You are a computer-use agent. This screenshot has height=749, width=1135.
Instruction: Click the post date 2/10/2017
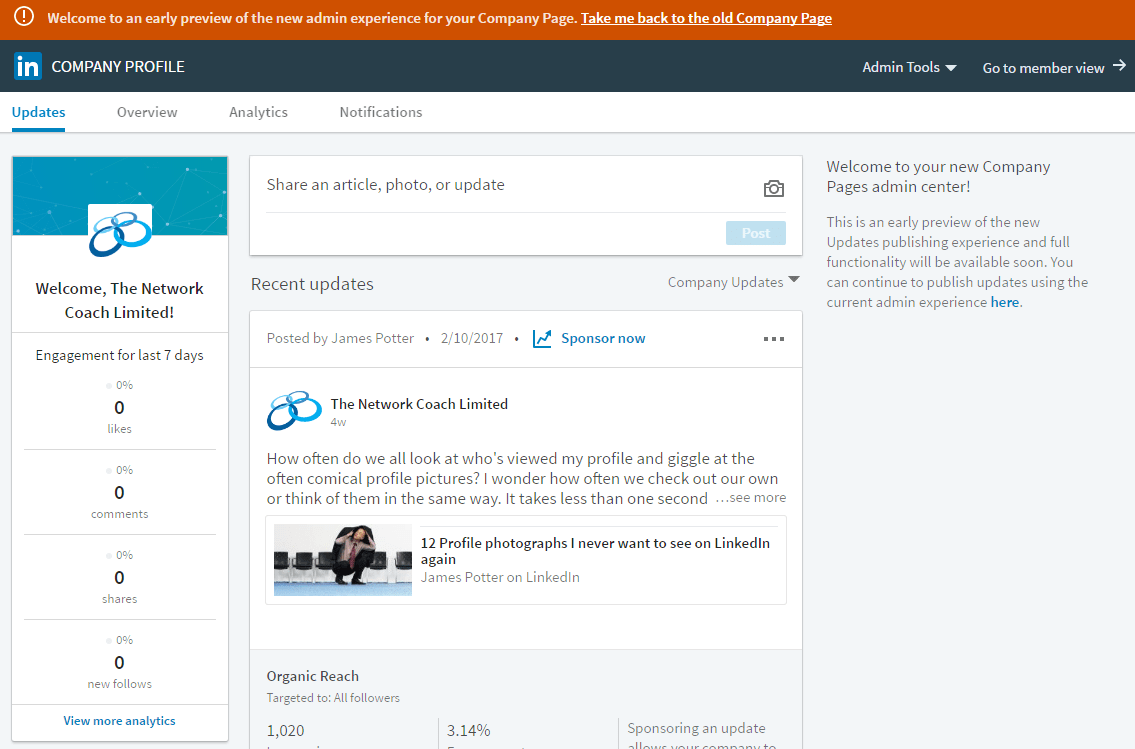coord(472,338)
